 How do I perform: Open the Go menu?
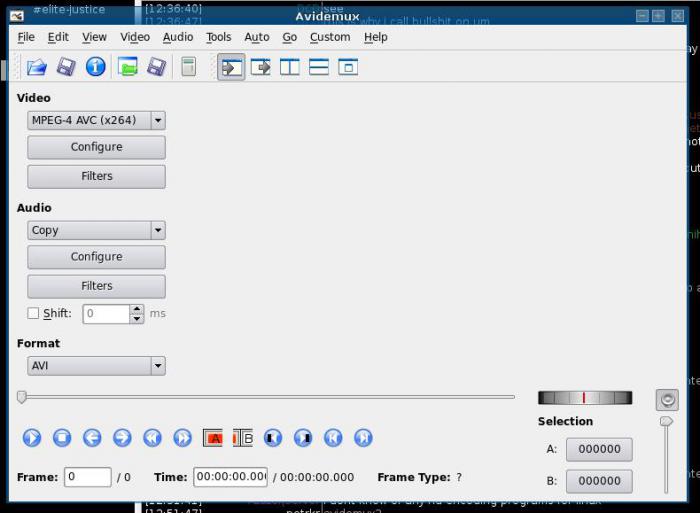(289, 37)
